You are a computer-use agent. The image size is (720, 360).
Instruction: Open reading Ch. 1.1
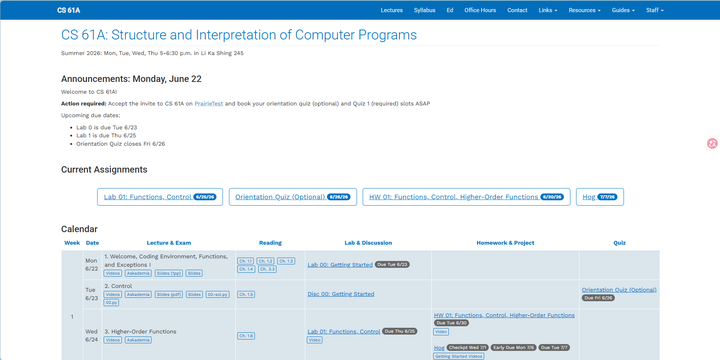245,261
